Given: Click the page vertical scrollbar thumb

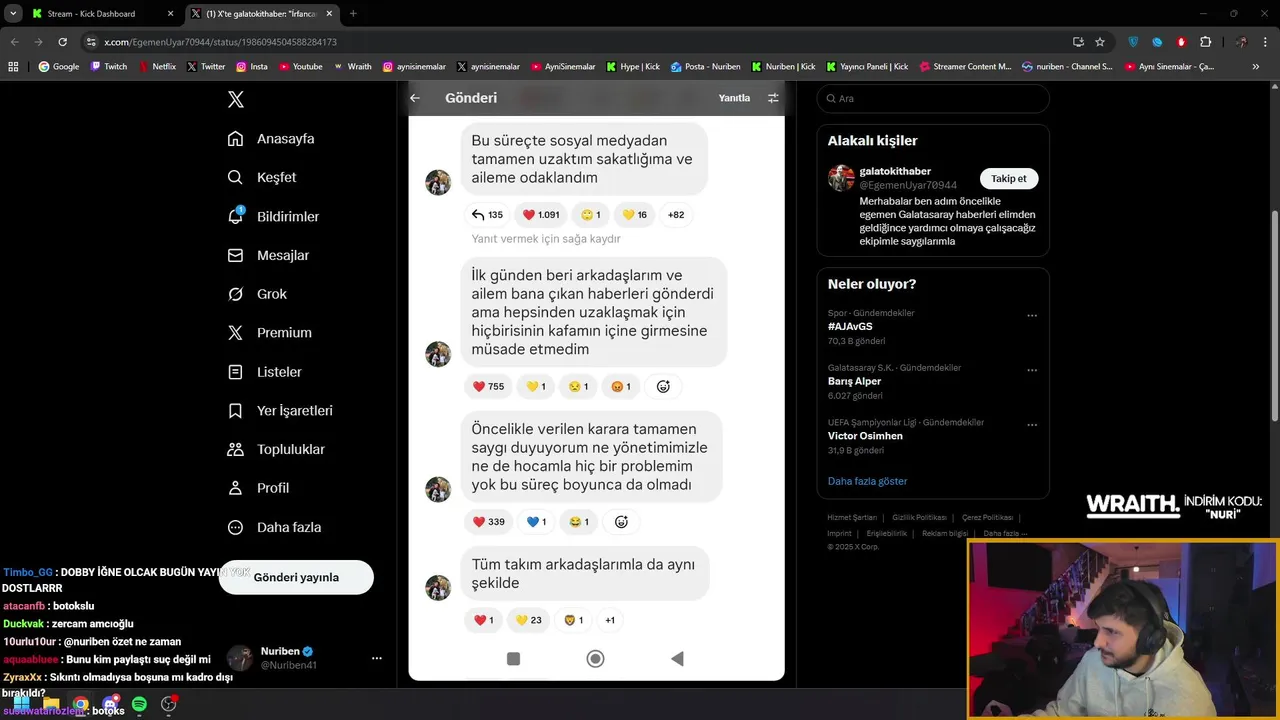Looking at the screenshot, I should coord(1274,315).
